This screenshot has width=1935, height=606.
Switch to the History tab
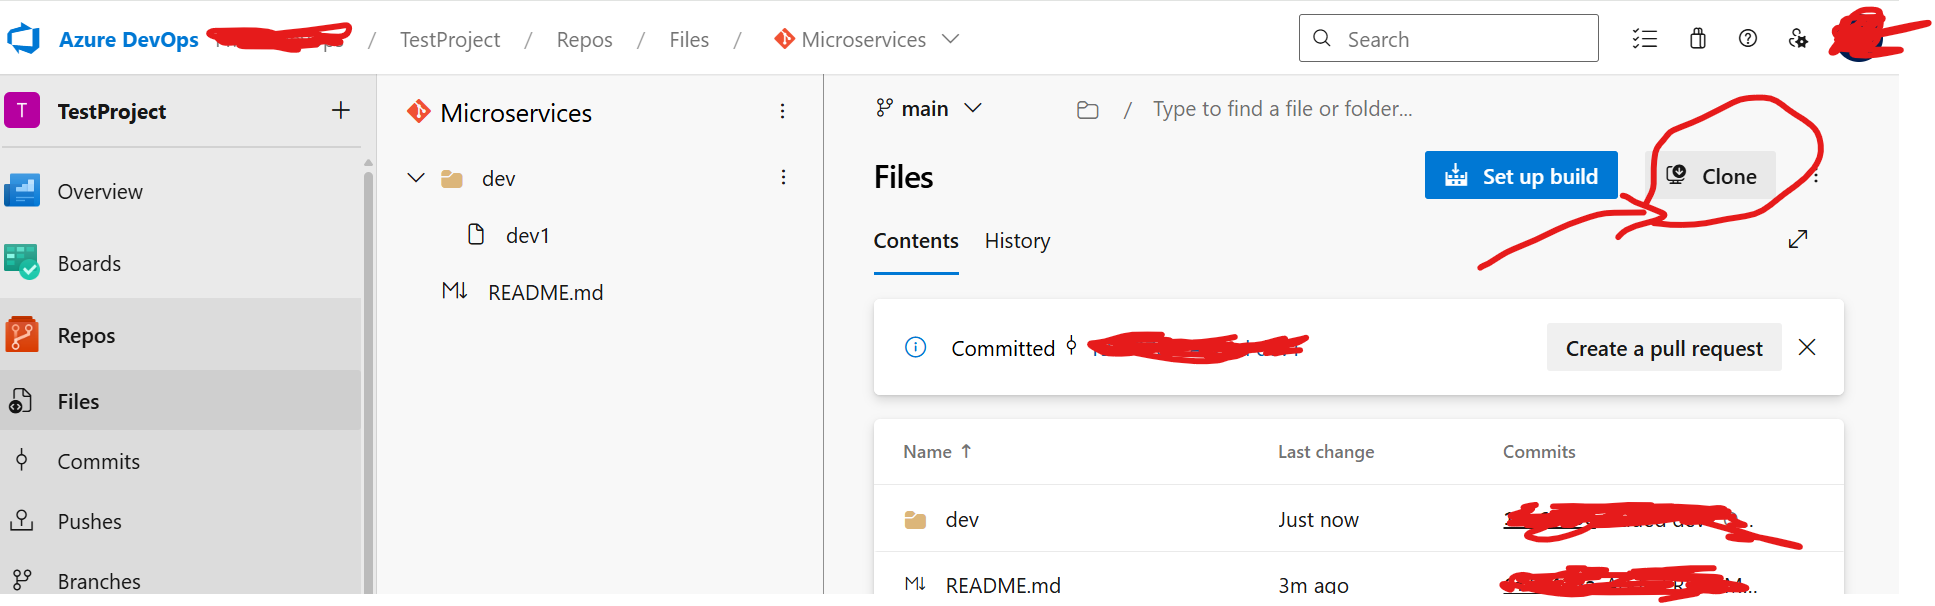click(1016, 241)
